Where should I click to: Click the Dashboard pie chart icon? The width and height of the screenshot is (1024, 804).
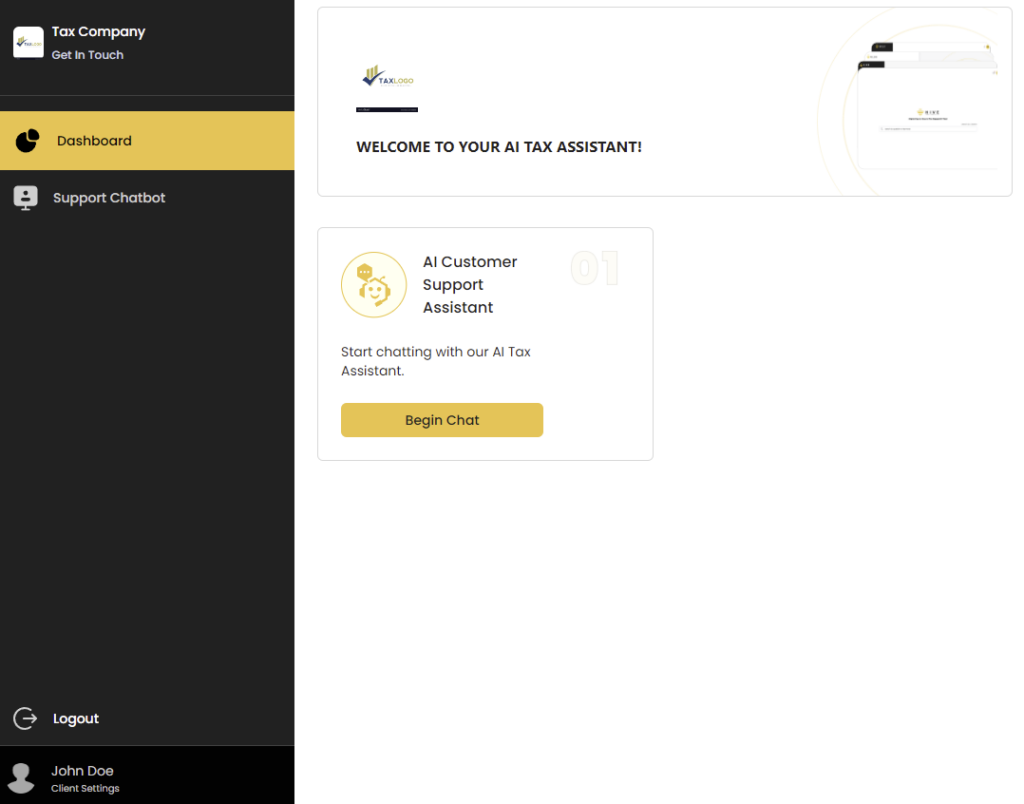(x=27, y=141)
